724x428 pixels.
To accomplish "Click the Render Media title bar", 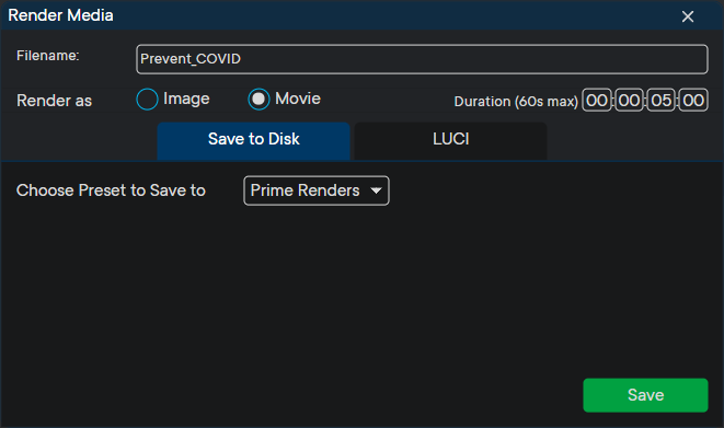I will coord(300,15).
